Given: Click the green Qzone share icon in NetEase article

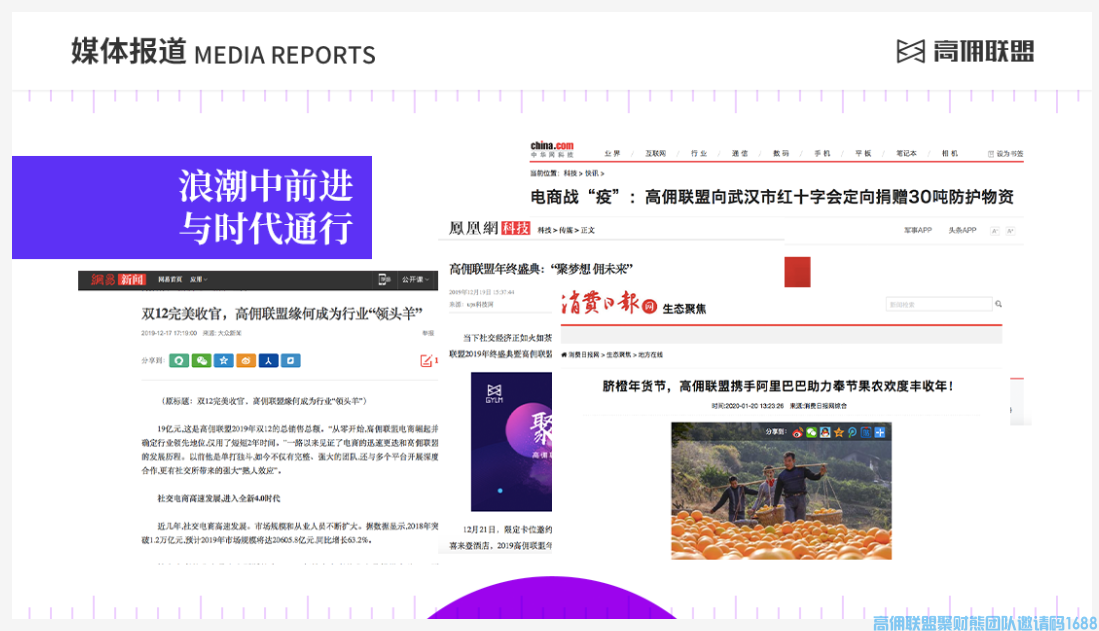Looking at the screenshot, I should tap(179, 360).
